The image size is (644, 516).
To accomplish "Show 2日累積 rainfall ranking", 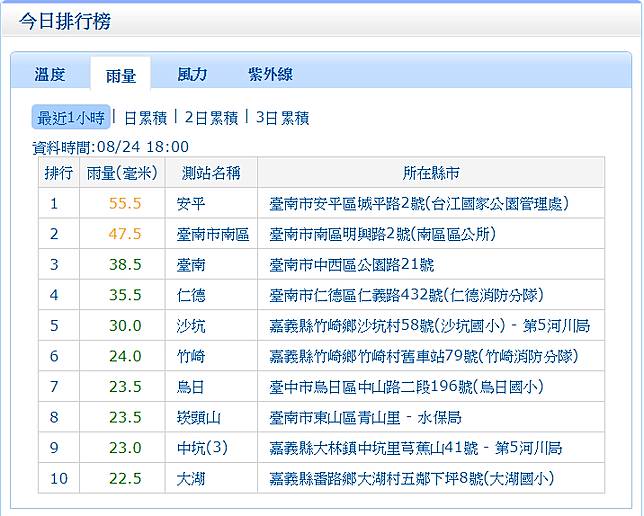I will [211, 118].
